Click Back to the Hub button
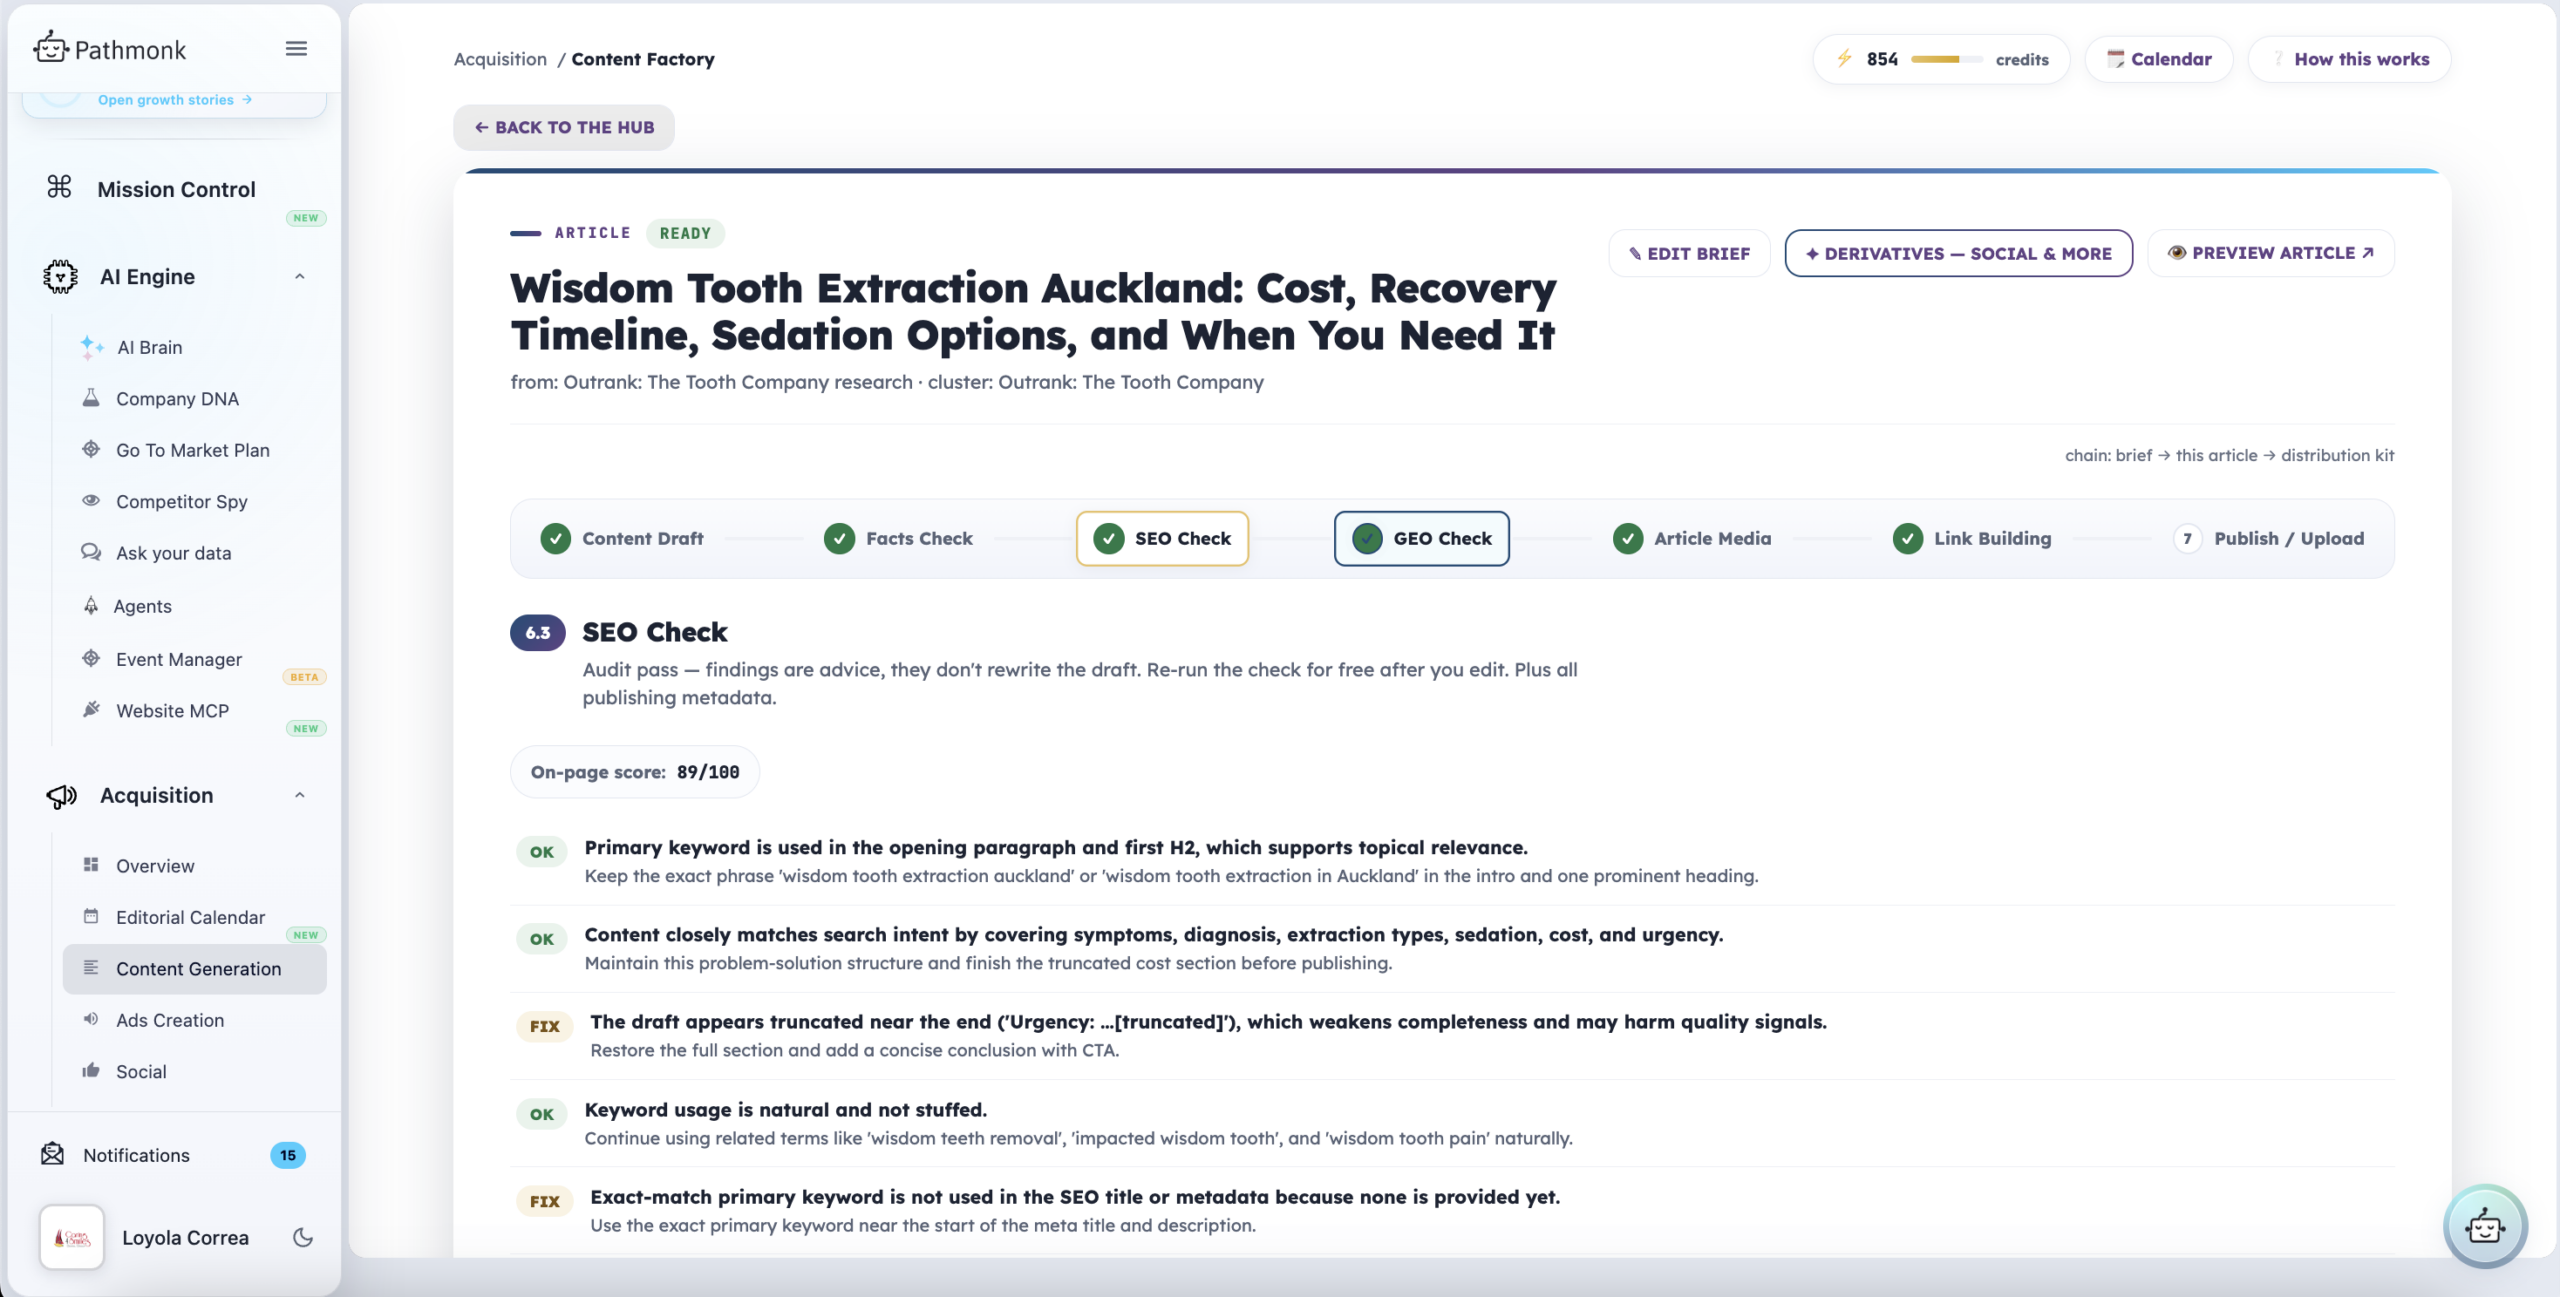The image size is (2560, 1297). (x=564, y=127)
